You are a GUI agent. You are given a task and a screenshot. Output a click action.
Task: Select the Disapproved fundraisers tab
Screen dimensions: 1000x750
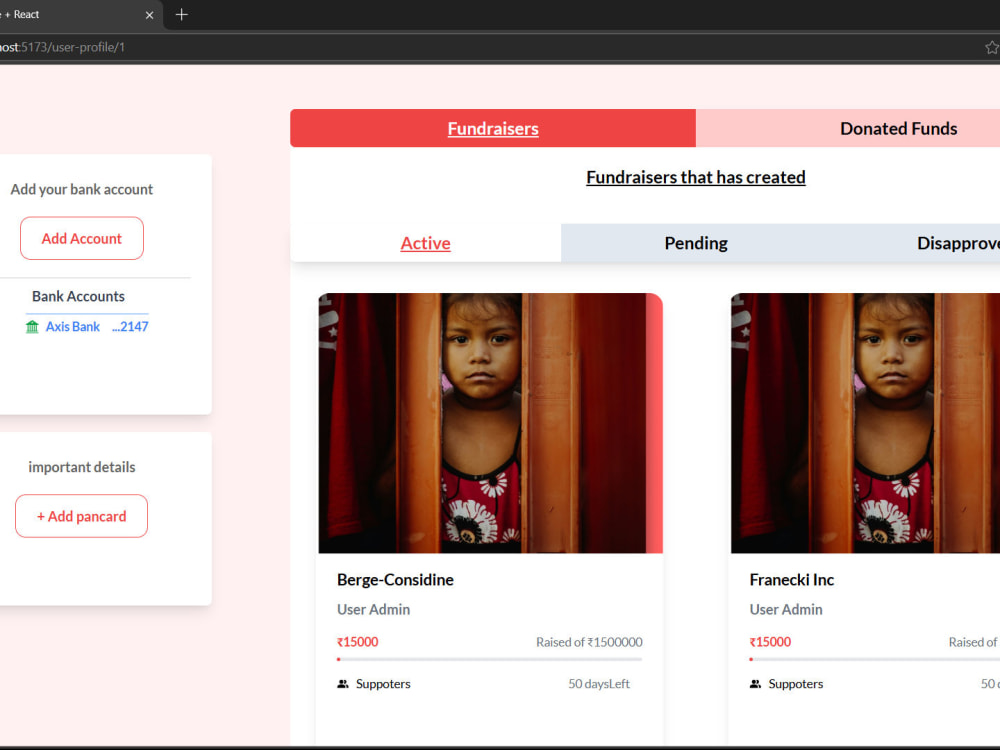(x=958, y=243)
